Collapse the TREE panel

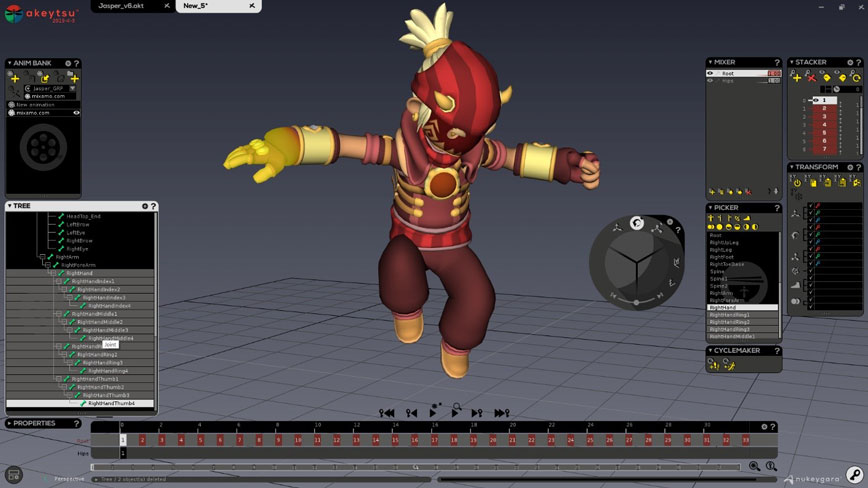pyautogui.click(x=9, y=206)
